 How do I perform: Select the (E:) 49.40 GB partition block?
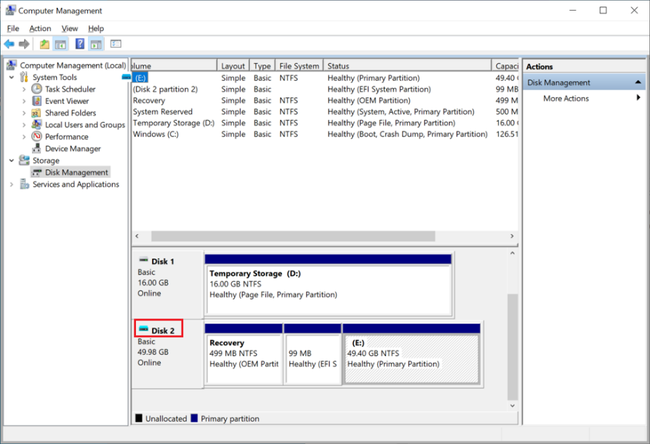click(x=412, y=354)
